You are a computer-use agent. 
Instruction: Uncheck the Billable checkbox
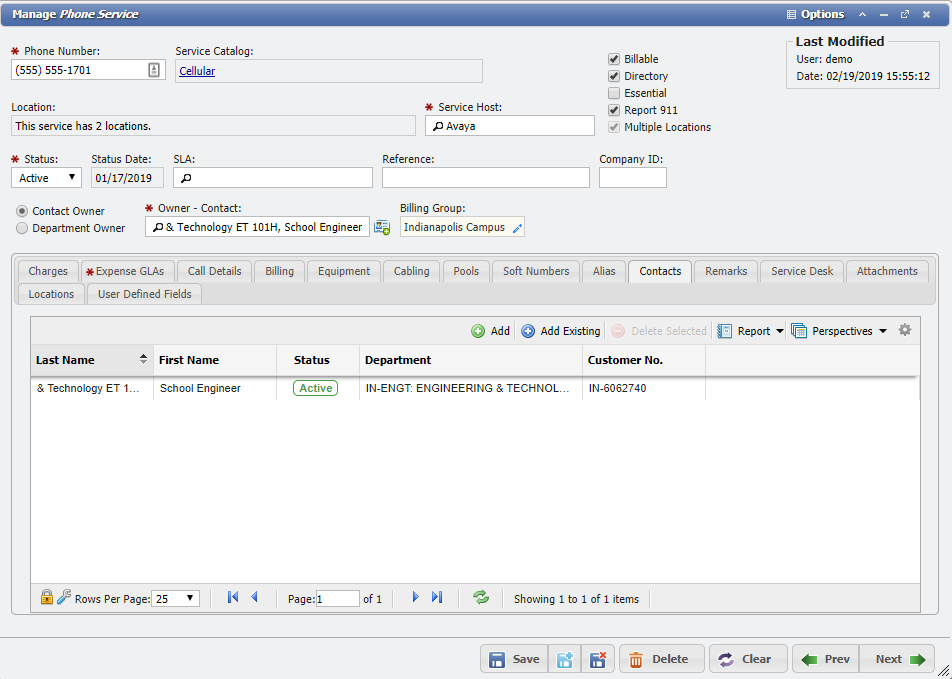[613, 58]
